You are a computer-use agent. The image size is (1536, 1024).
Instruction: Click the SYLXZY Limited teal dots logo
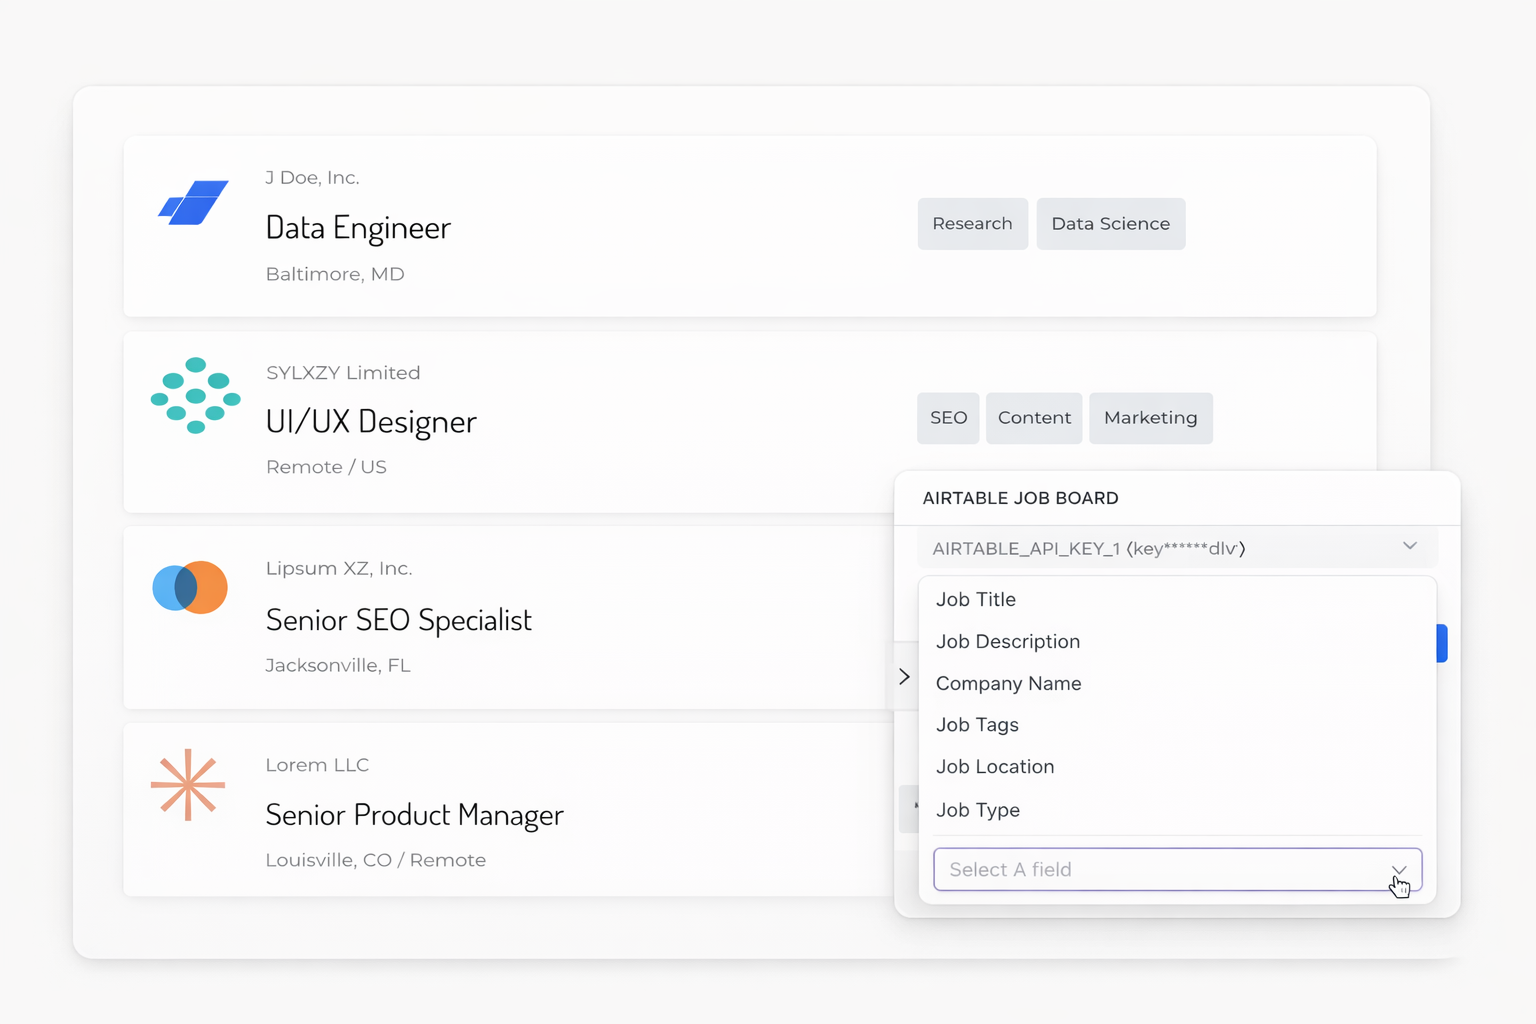point(196,396)
